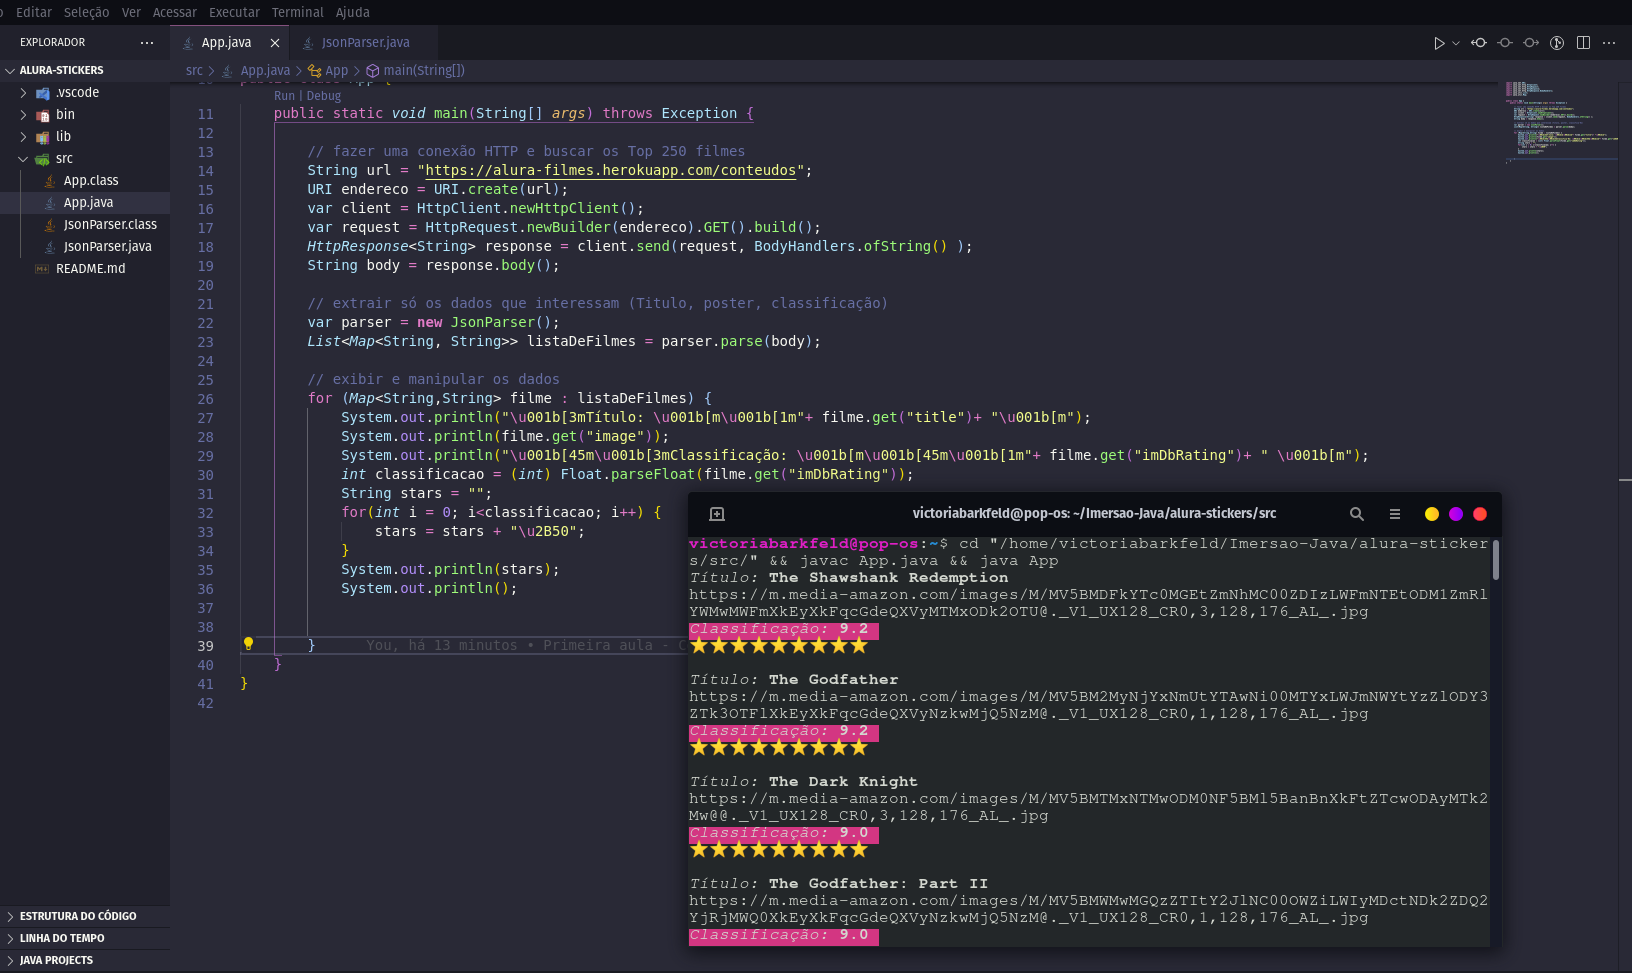Image resolution: width=1632 pixels, height=973 pixels.
Task: Switch to the JsonParser.java tab
Action: 363,43
